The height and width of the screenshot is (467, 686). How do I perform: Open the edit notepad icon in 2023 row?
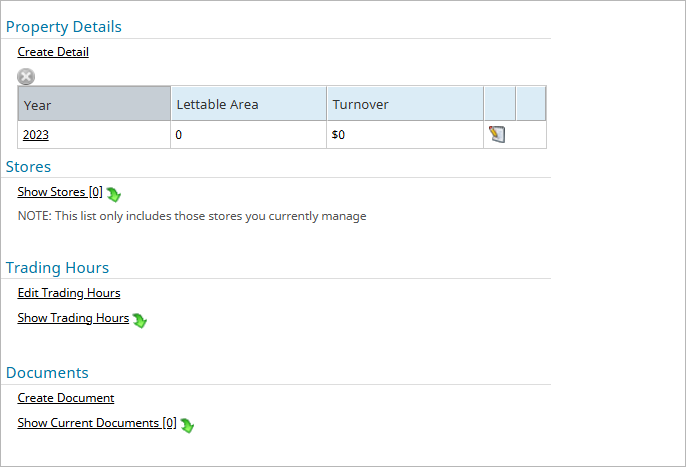click(x=497, y=134)
